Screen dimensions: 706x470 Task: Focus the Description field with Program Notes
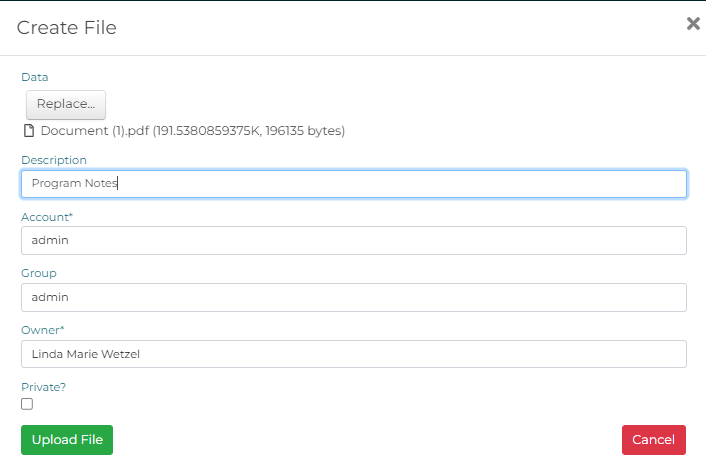click(x=353, y=184)
